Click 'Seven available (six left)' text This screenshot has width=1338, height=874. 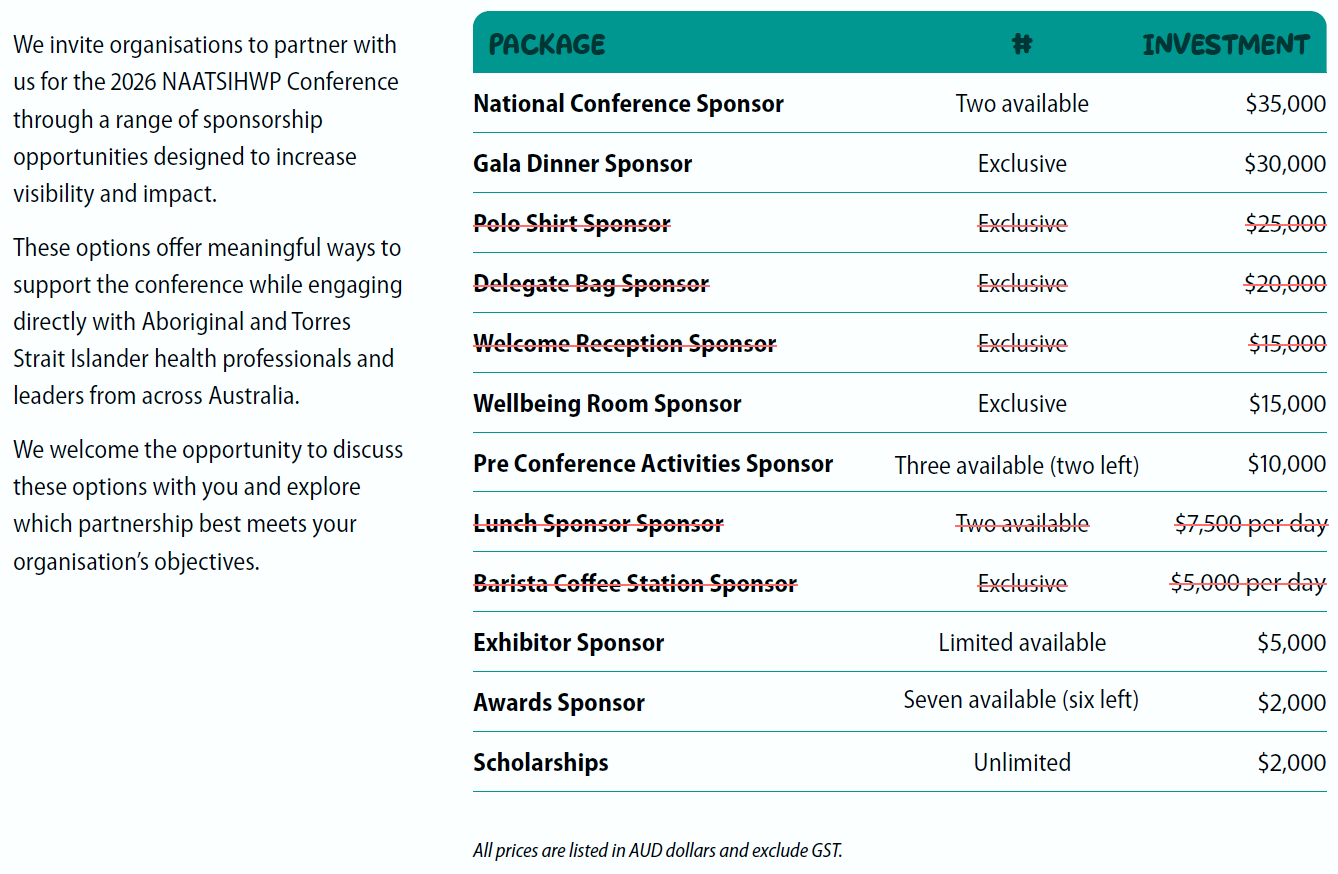[1021, 700]
